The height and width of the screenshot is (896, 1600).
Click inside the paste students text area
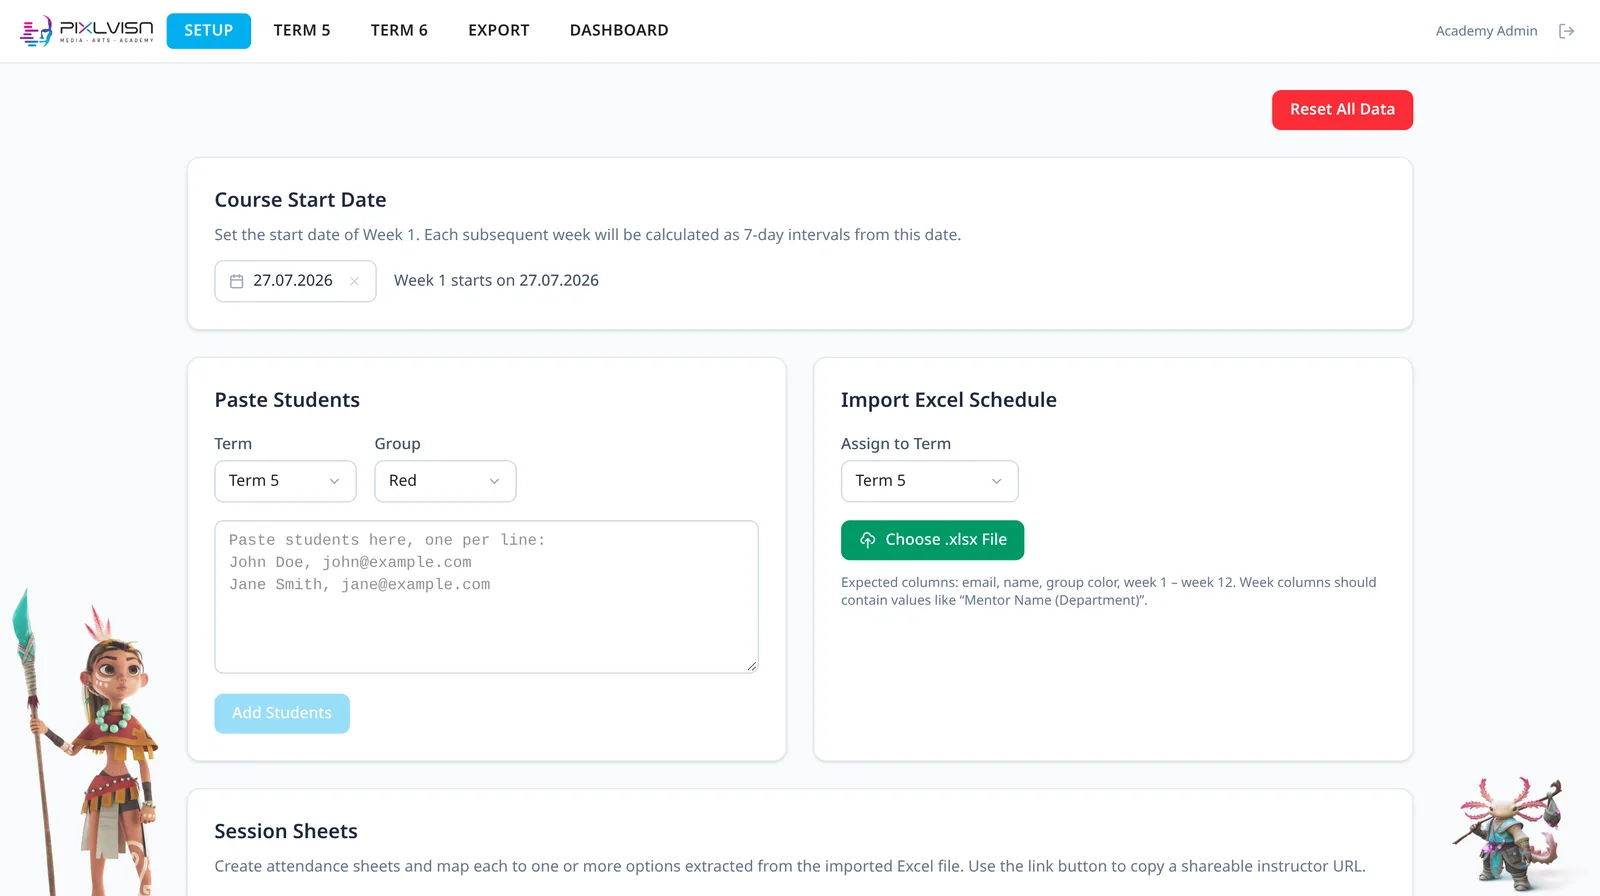(x=486, y=597)
